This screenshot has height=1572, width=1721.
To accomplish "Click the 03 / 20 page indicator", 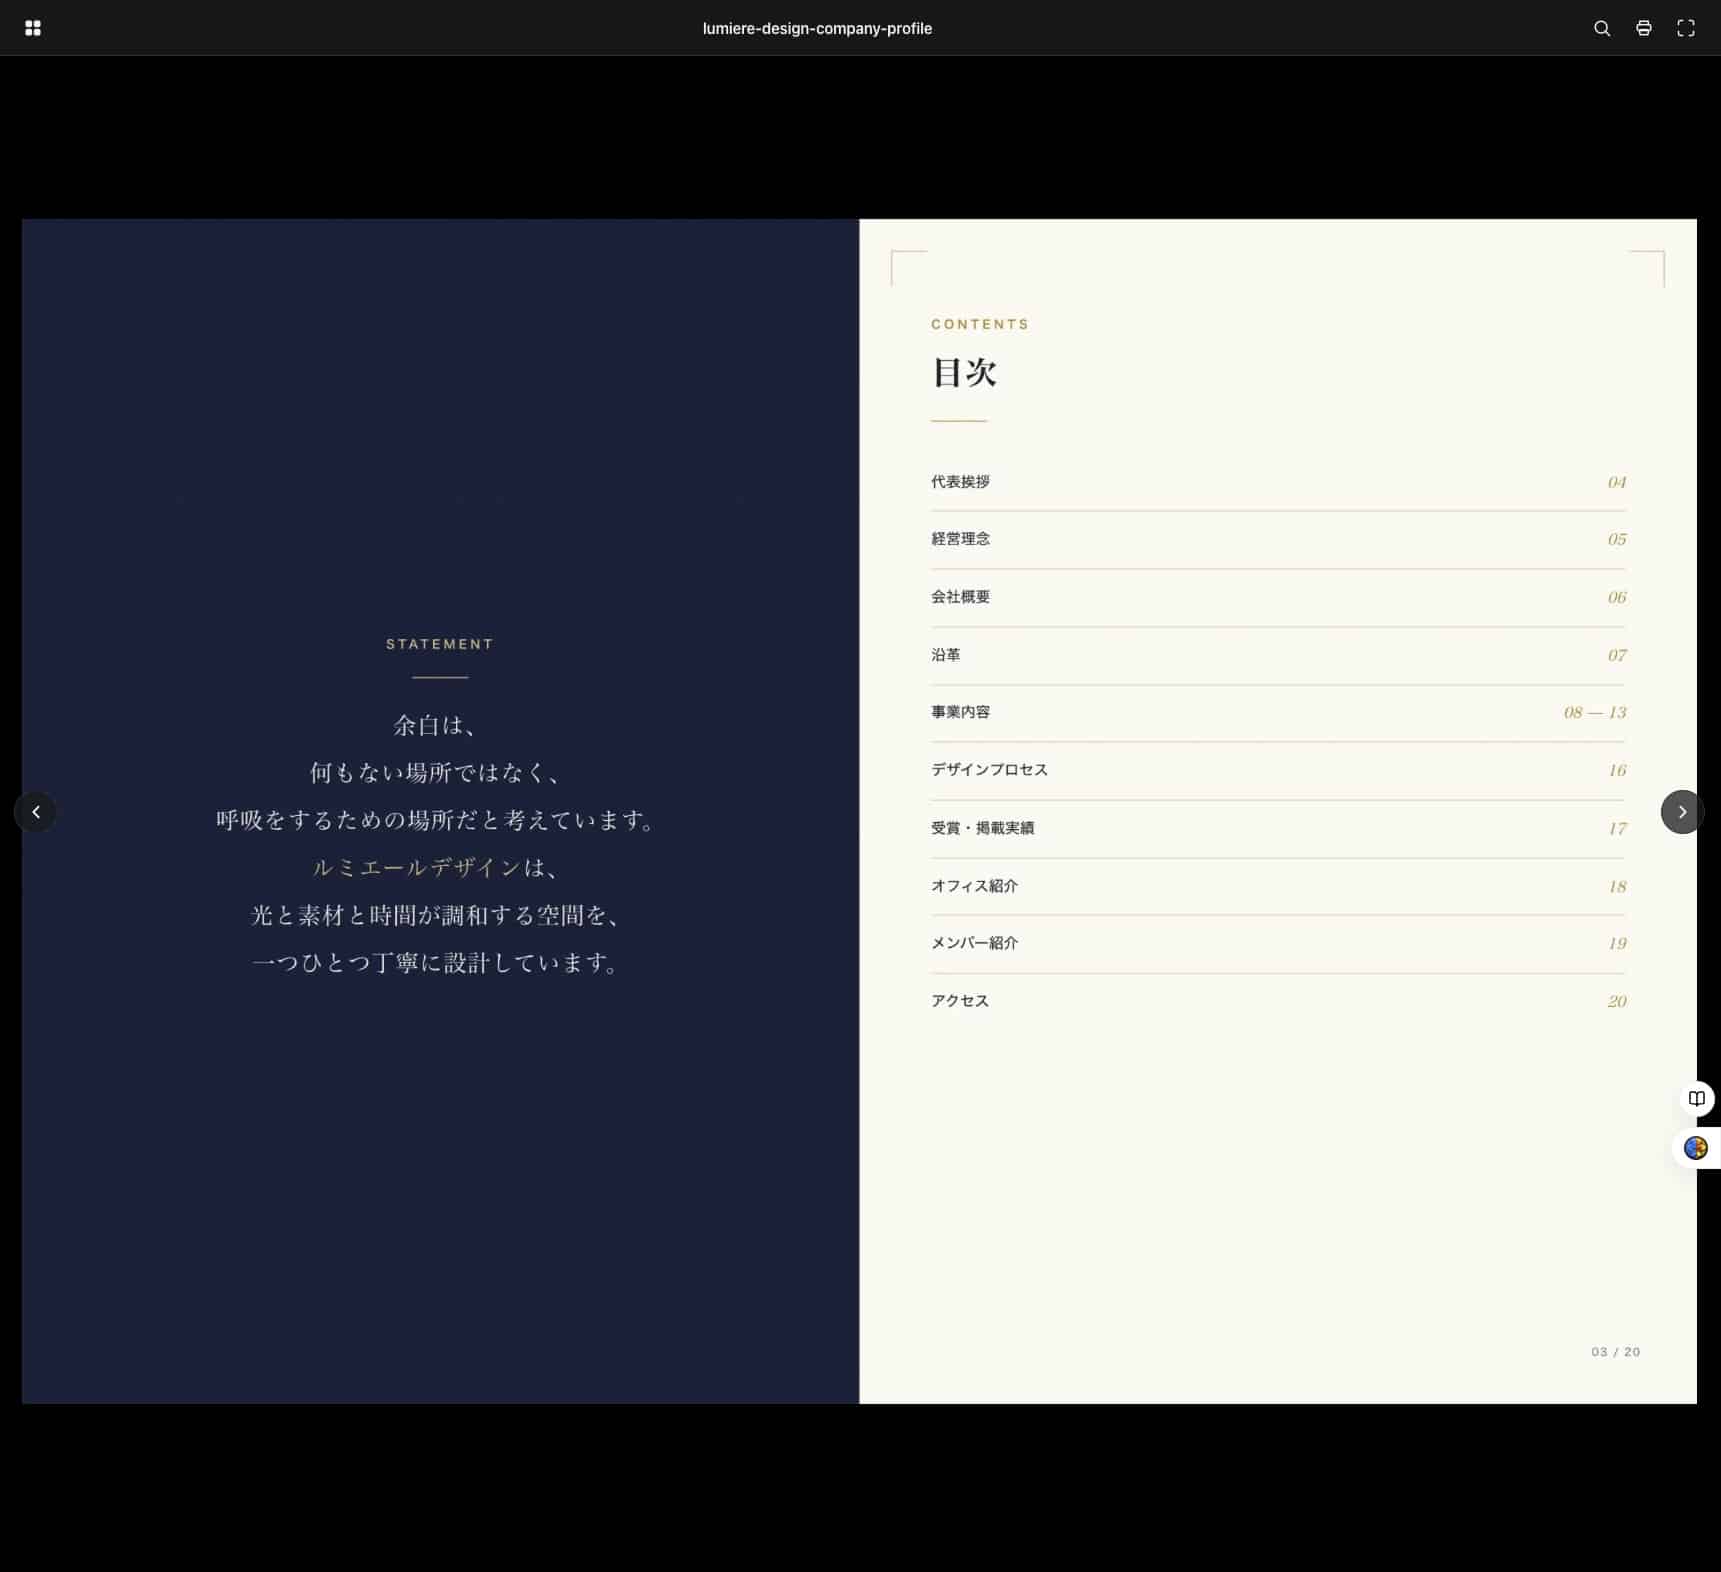I will pyautogui.click(x=1615, y=1352).
